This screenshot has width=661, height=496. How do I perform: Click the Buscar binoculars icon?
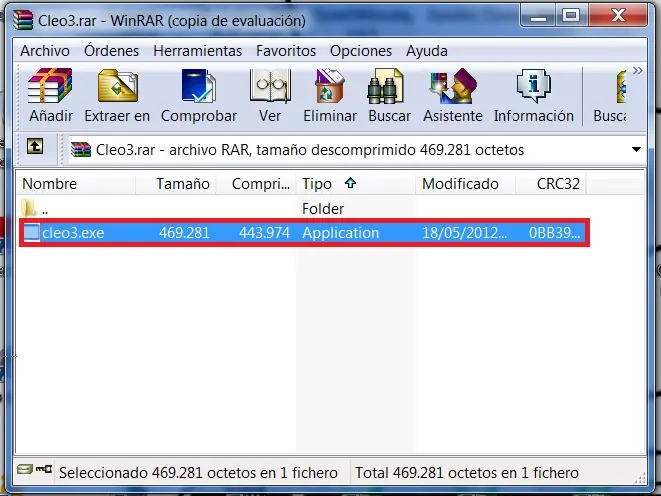tap(385, 87)
